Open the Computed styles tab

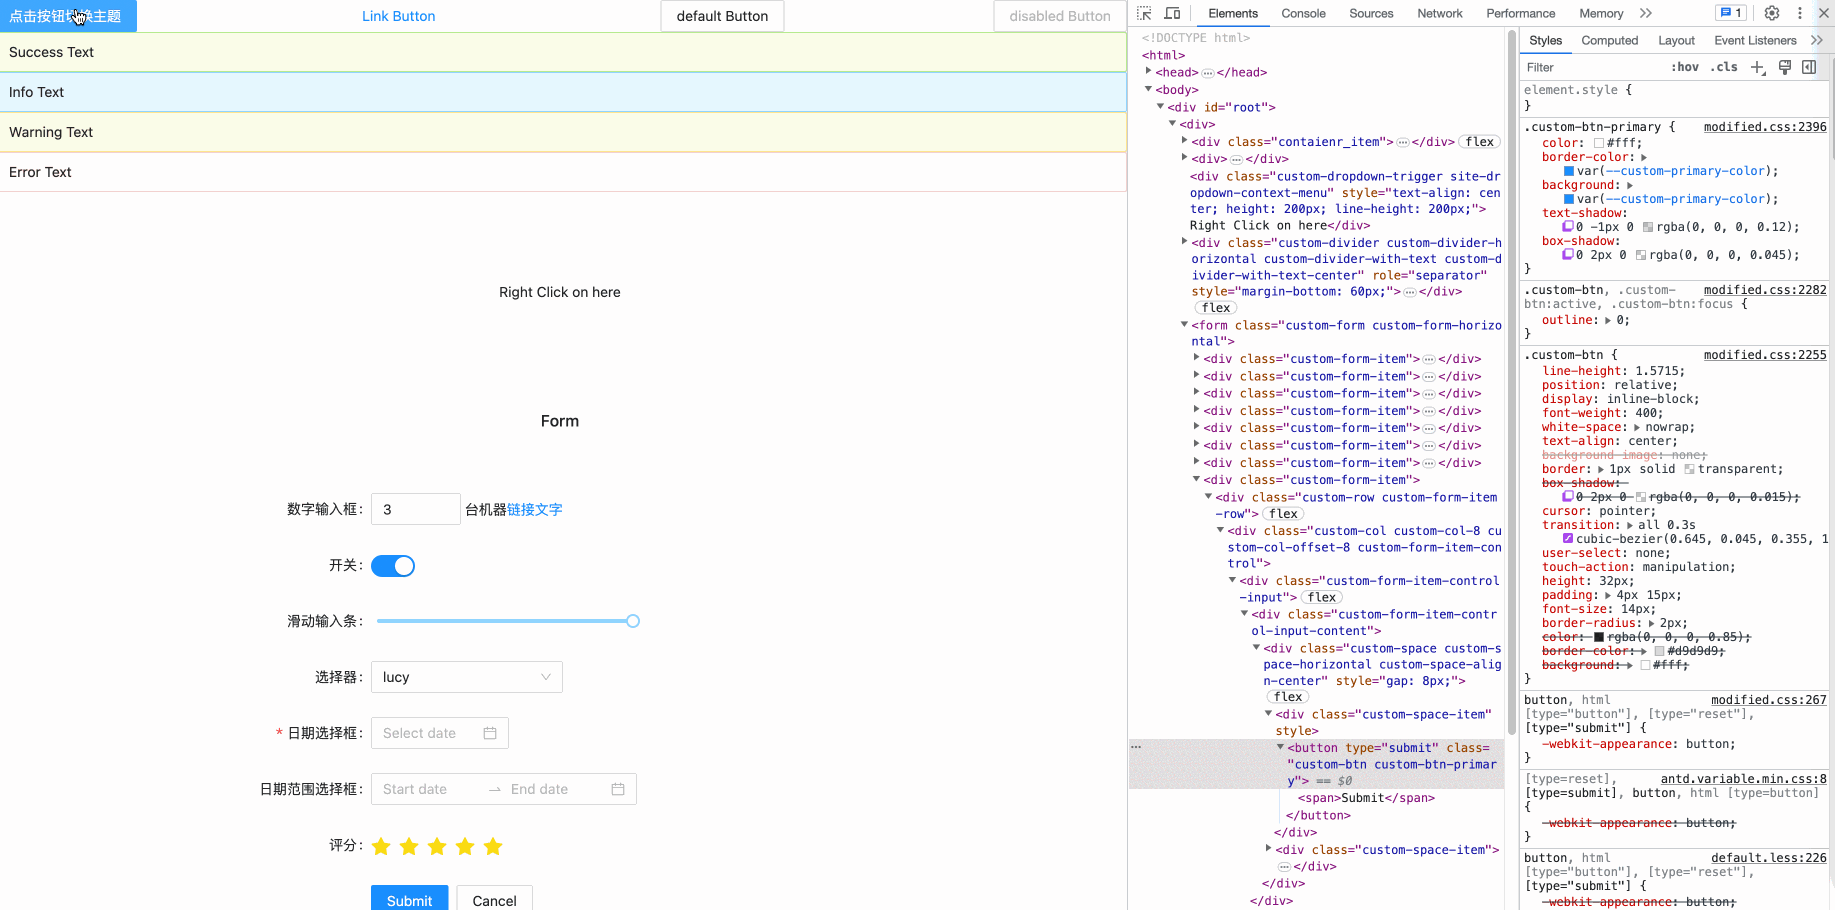(1609, 40)
